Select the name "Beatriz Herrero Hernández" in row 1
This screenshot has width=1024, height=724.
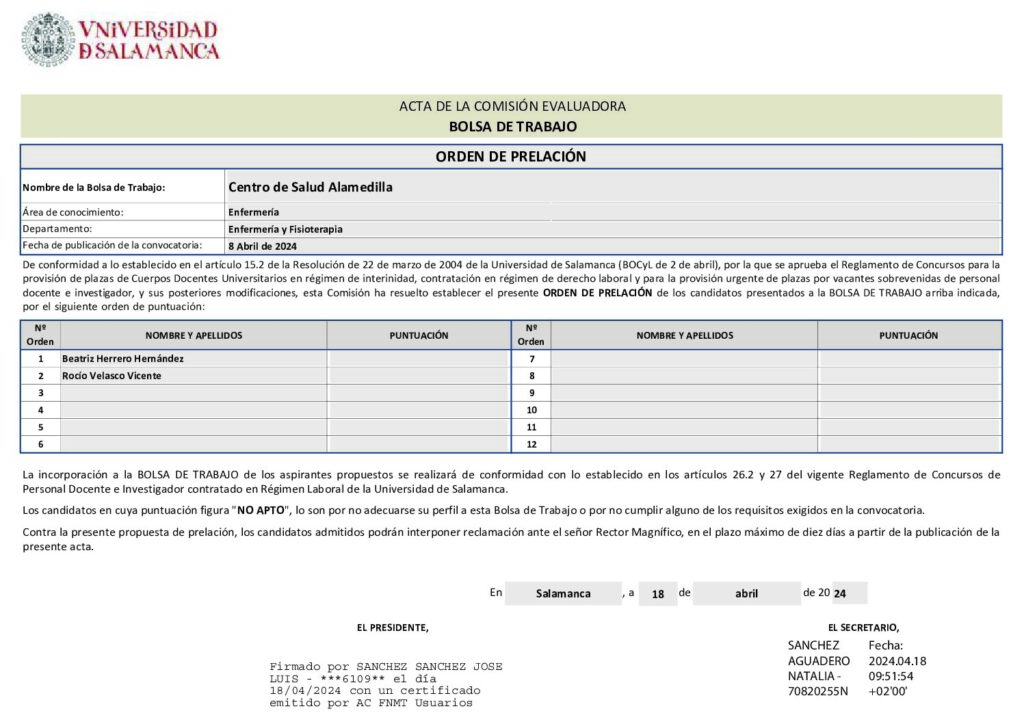(x=123, y=358)
